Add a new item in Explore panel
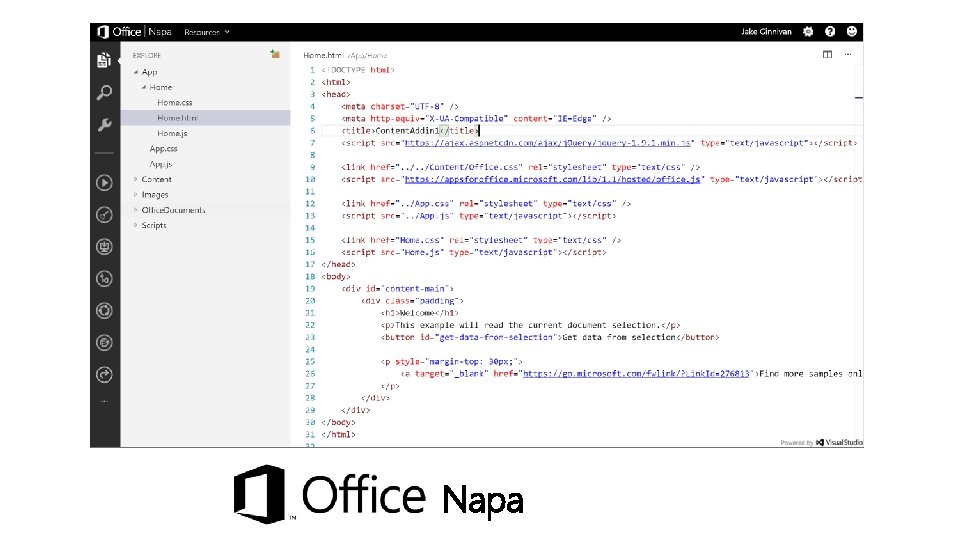The image size is (979, 551). [275, 54]
